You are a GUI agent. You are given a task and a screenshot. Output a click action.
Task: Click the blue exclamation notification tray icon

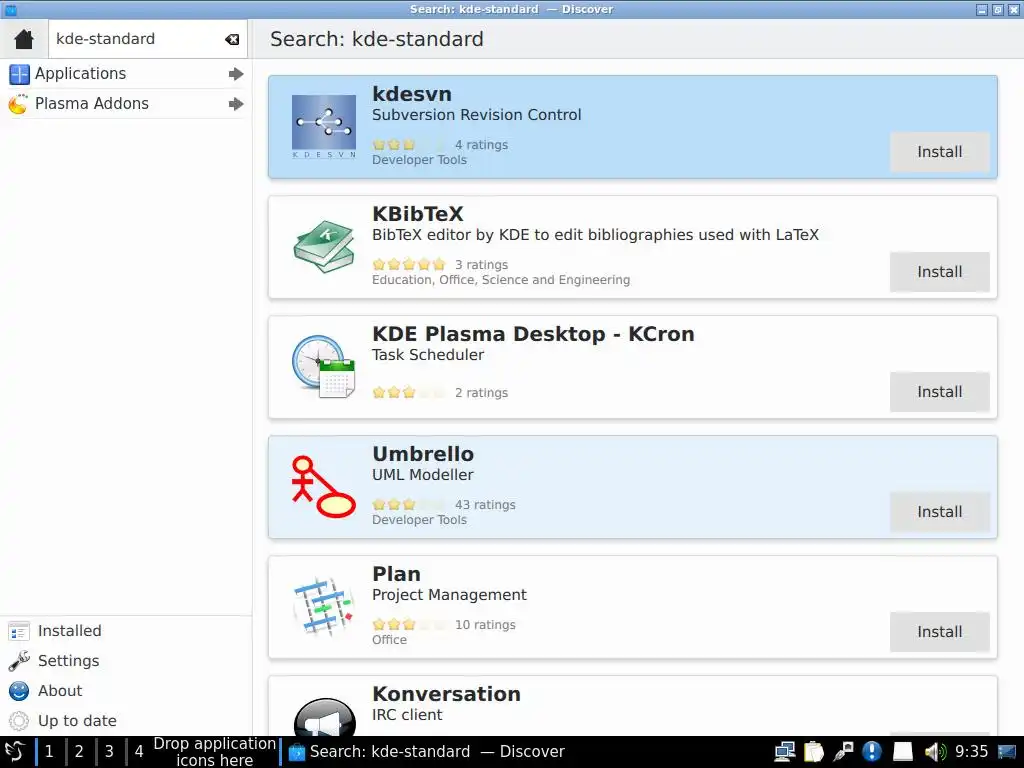click(872, 752)
